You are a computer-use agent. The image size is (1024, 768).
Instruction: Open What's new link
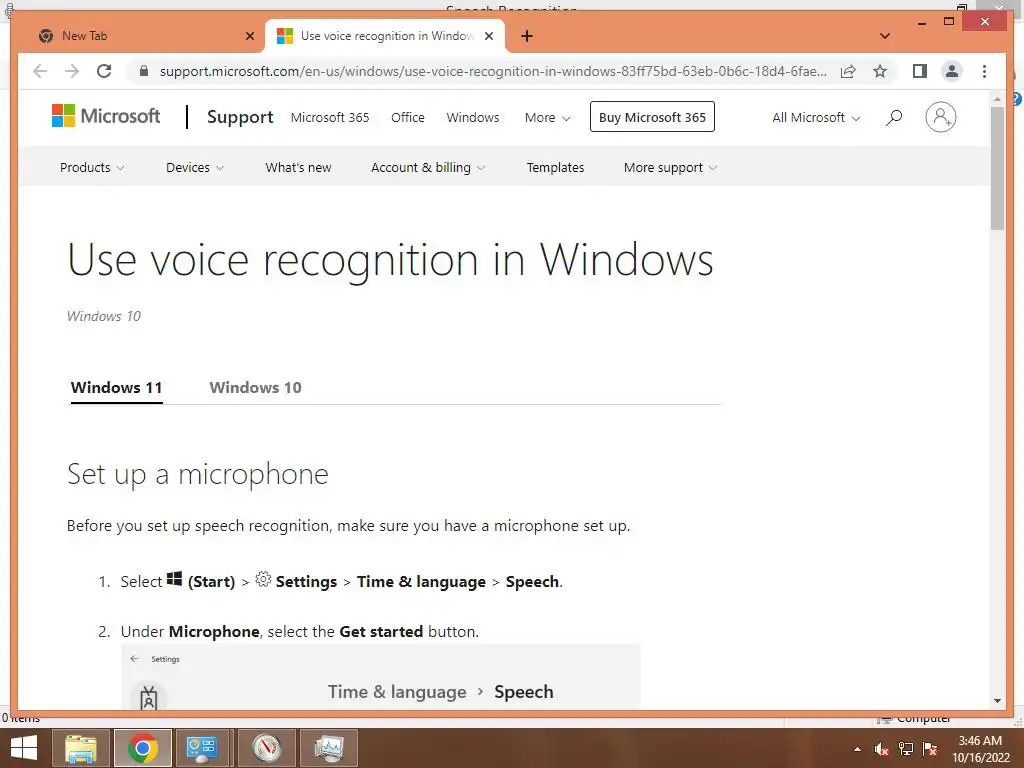[298, 168]
